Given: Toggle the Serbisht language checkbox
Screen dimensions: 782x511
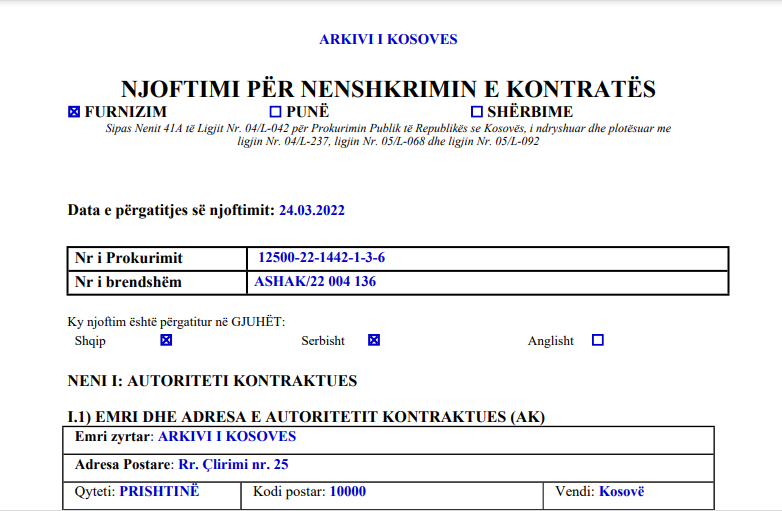Looking at the screenshot, I should pos(374,340).
